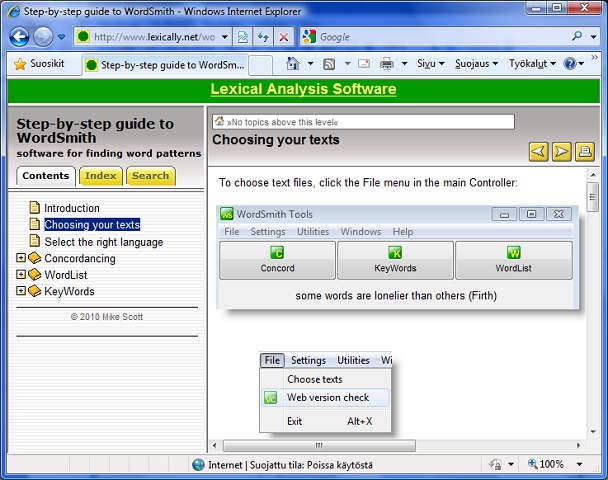Select the Step-by-step guide to WordSm... tab
The width and height of the screenshot is (608, 480).
click(x=165, y=65)
